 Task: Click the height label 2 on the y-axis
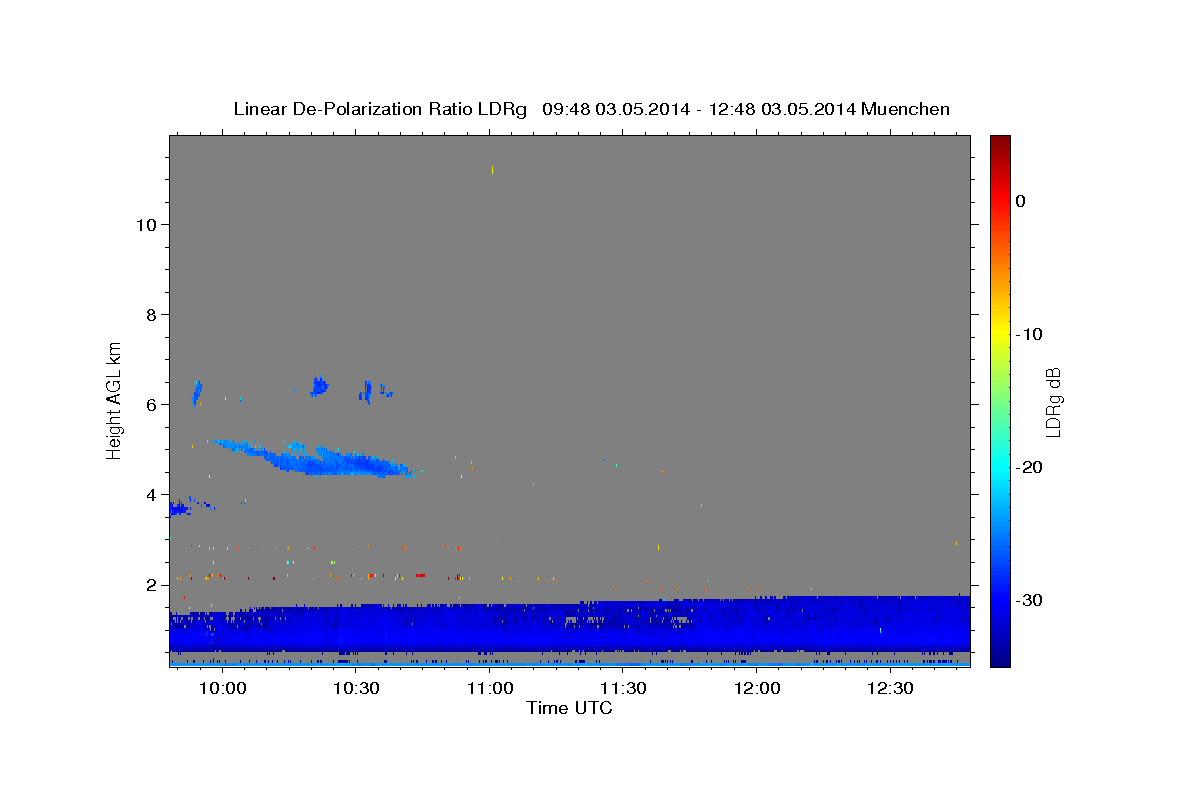pos(151,584)
